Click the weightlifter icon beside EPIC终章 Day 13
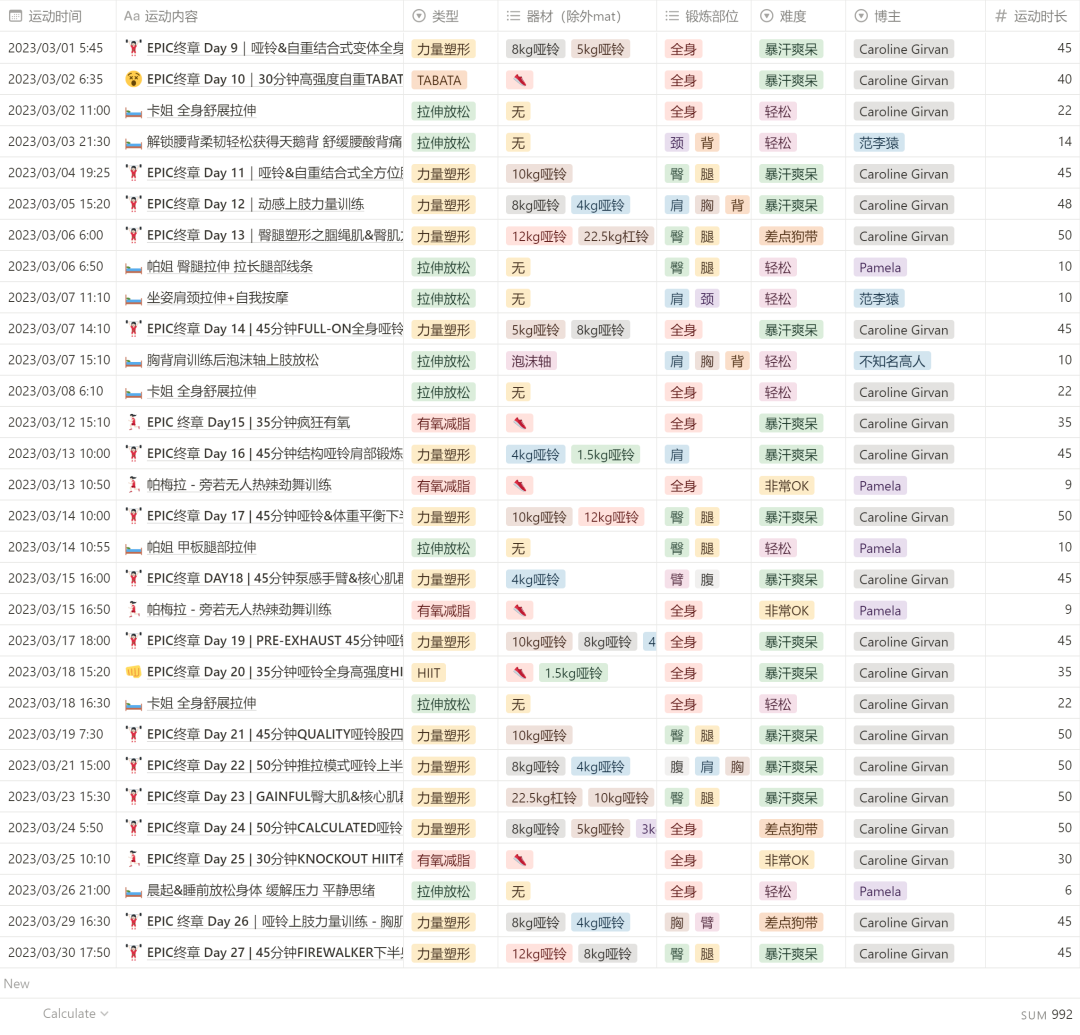The width and height of the screenshot is (1080, 1035). [x=134, y=235]
